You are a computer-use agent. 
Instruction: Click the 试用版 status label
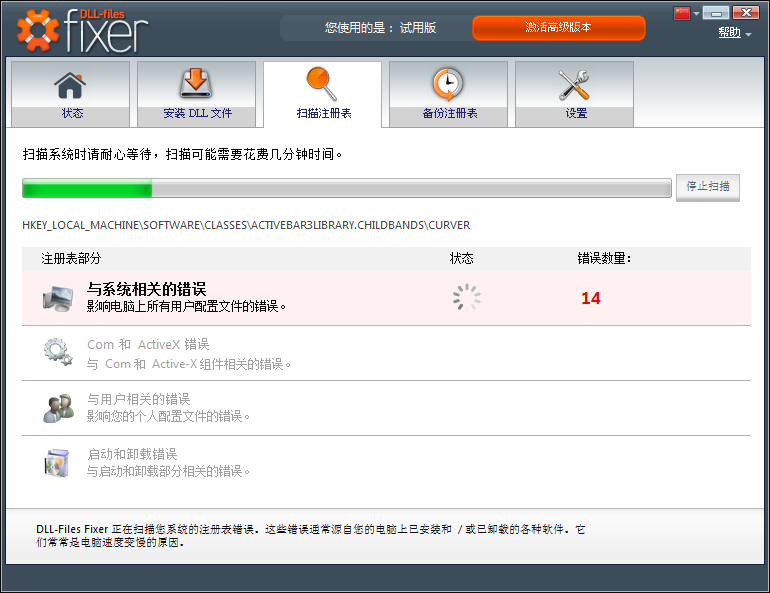coord(418,28)
